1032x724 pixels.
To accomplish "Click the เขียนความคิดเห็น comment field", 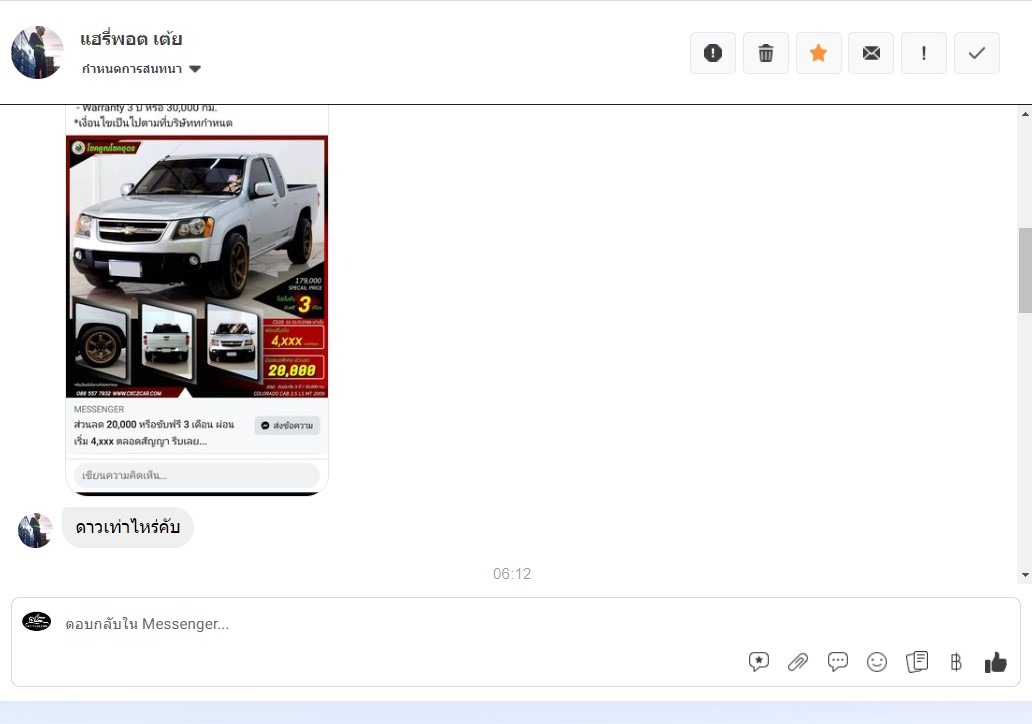I will click(x=197, y=475).
